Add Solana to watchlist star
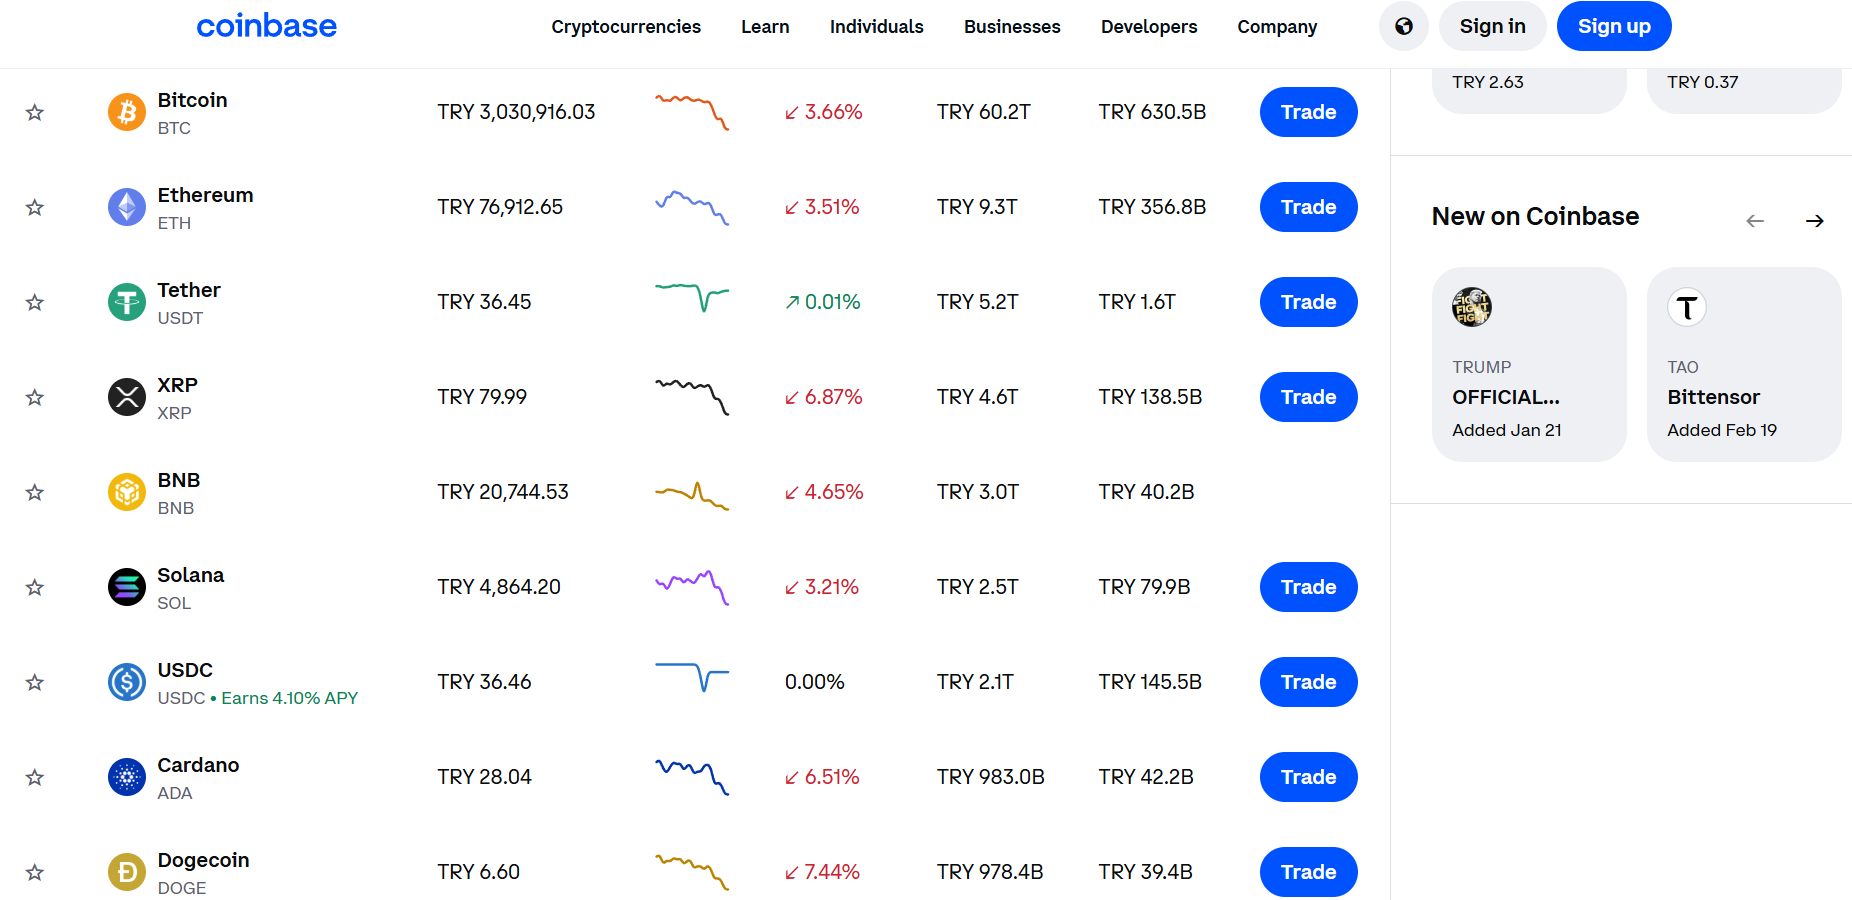 (35, 587)
